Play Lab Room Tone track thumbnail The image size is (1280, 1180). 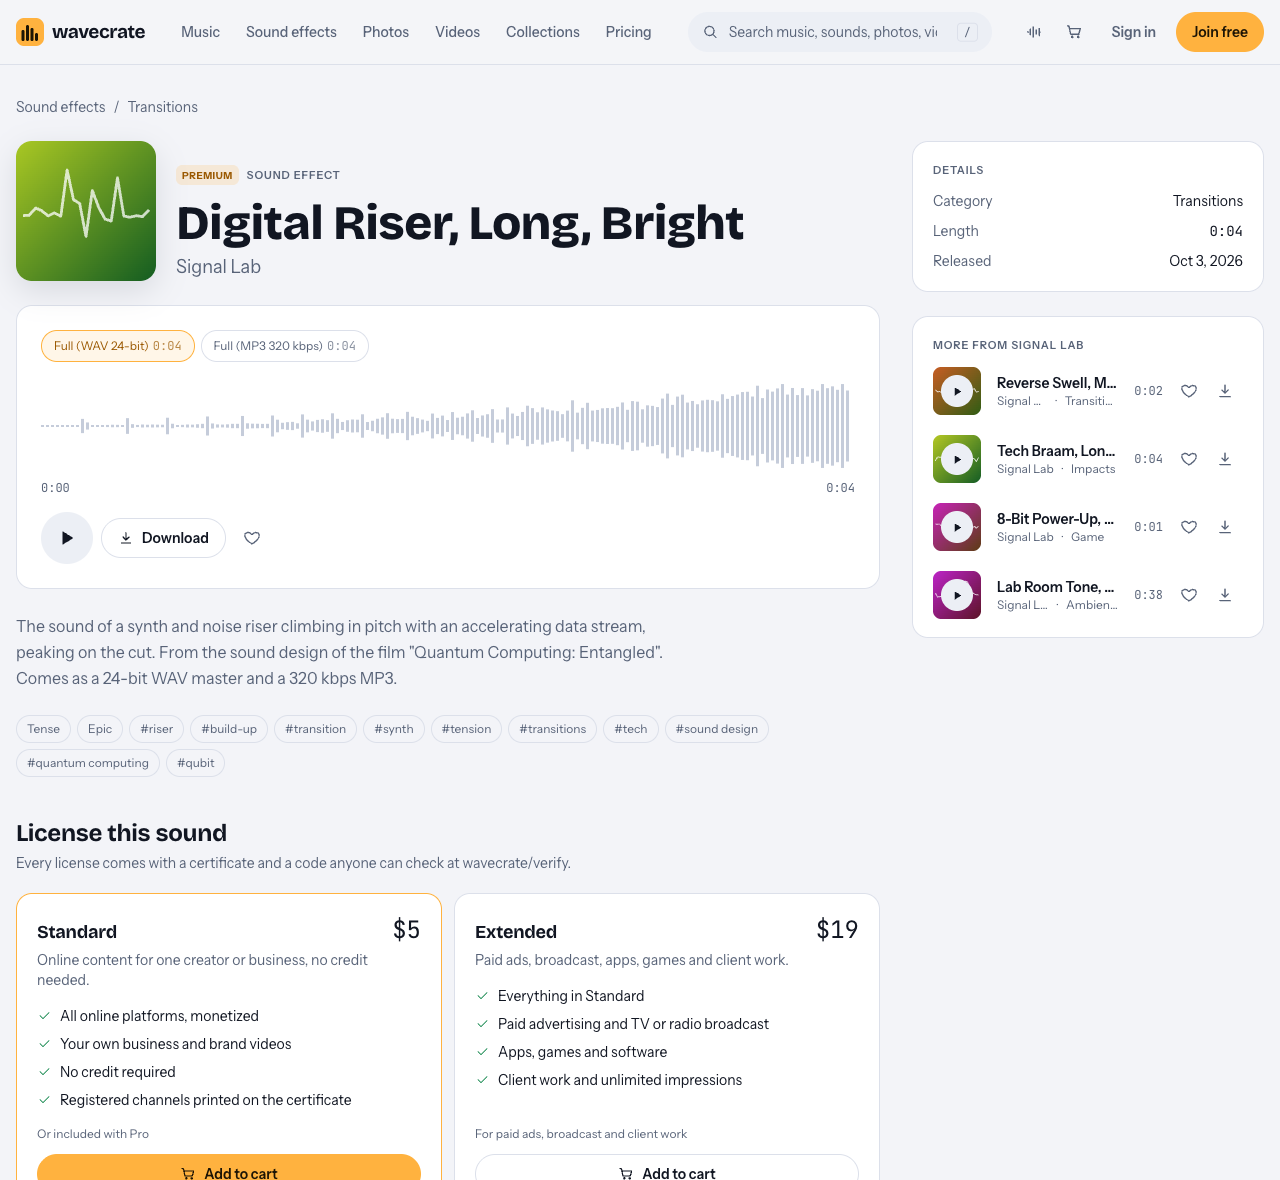click(x=957, y=595)
